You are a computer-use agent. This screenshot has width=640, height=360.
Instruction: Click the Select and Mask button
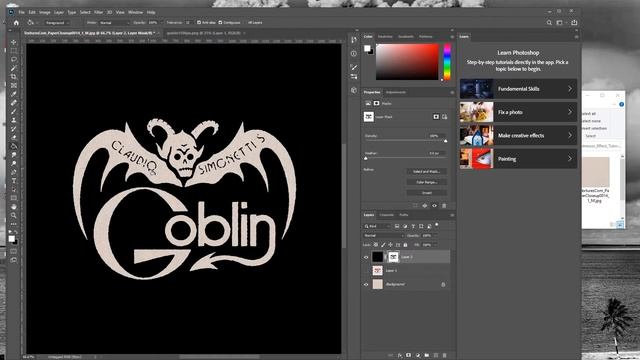[x=426, y=171]
